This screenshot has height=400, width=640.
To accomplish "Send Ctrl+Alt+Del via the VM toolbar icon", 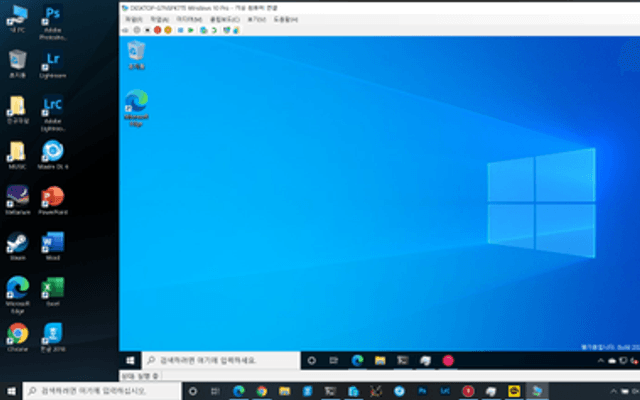I will (126, 30).
